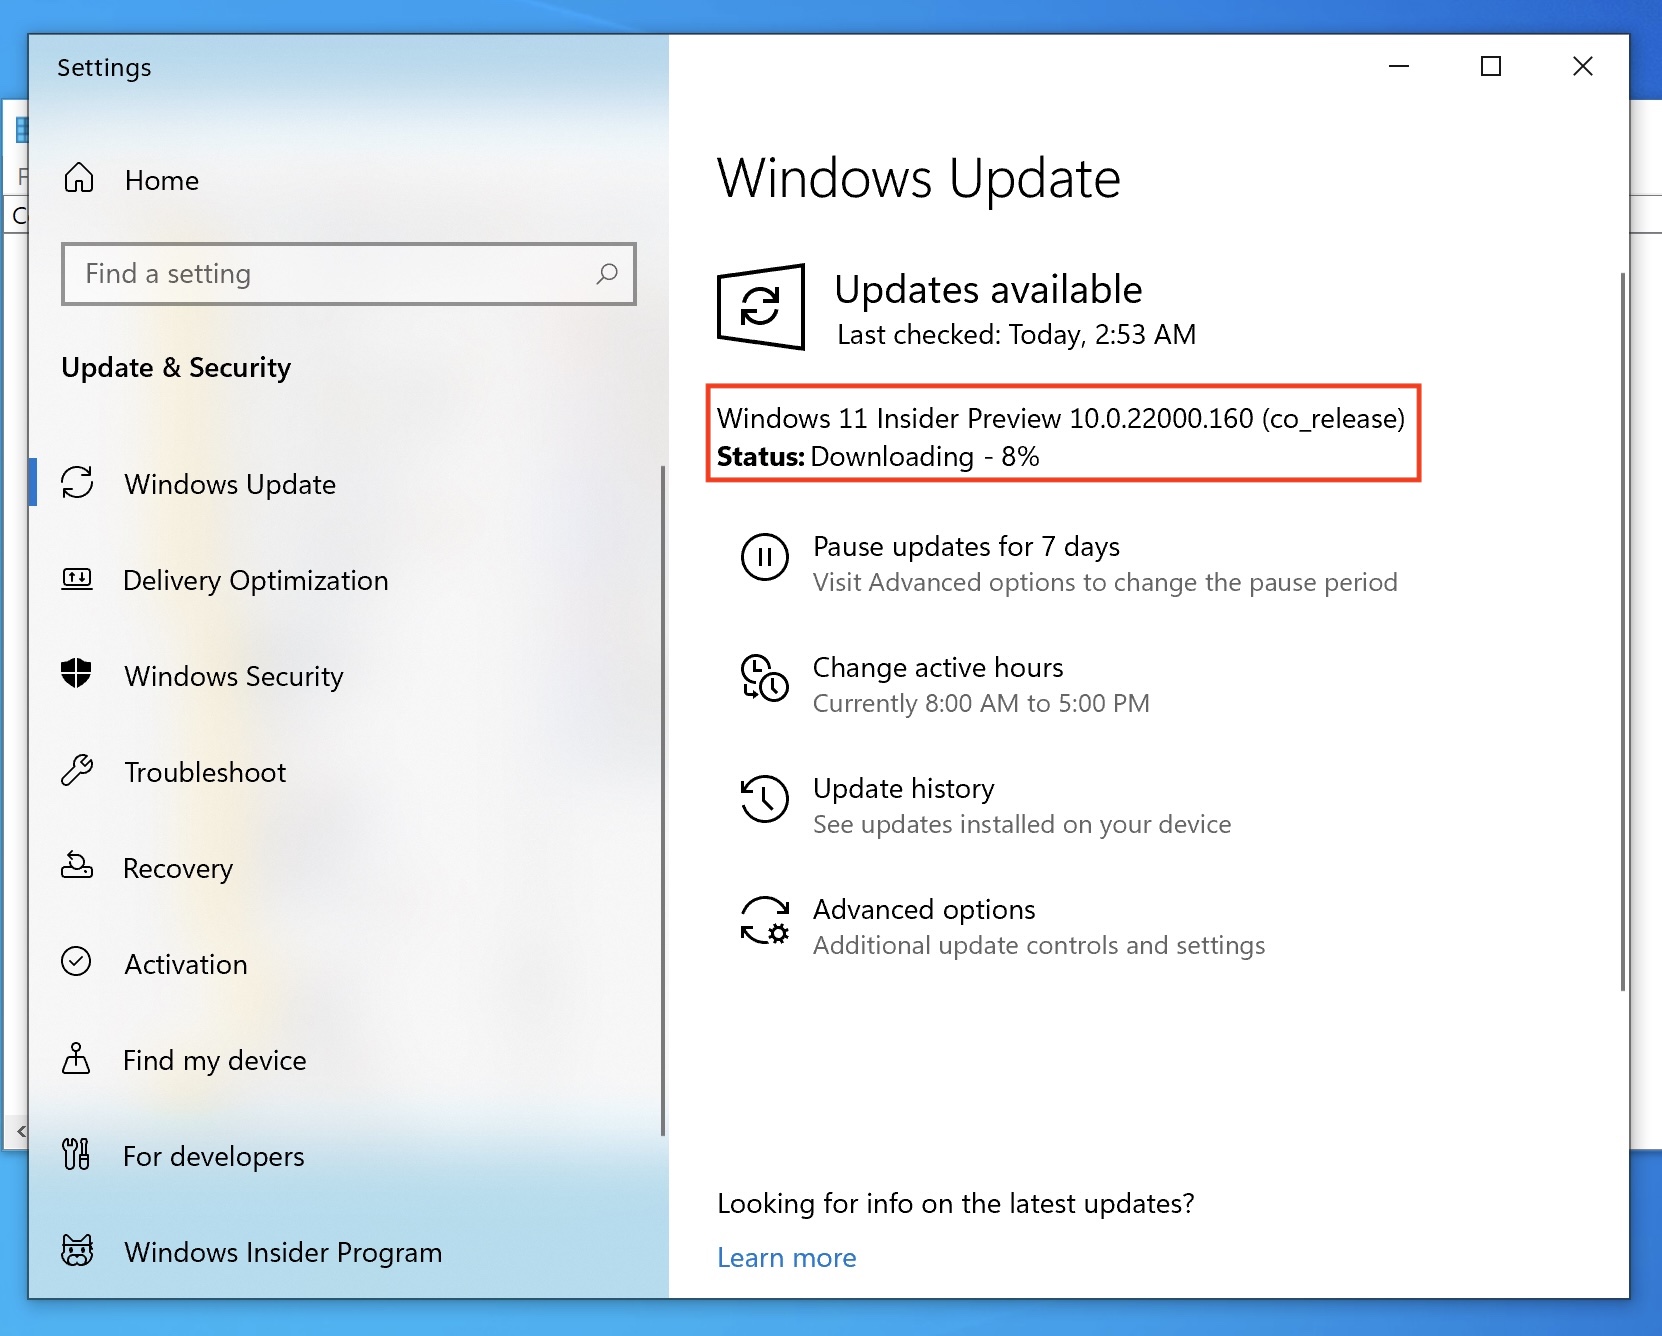Select Find my device
Viewport: 1662px width, 1336px height.
coord(215,1060)
